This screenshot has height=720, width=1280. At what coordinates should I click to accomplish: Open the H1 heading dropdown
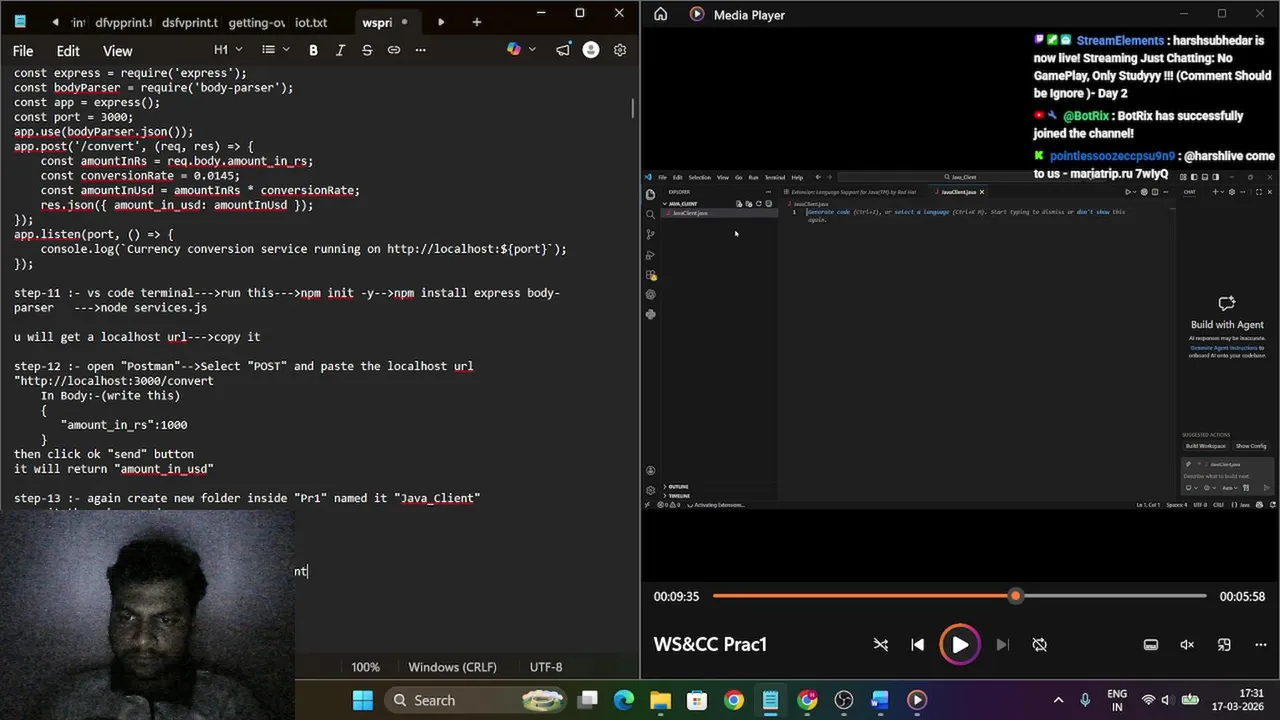point(228,50)
